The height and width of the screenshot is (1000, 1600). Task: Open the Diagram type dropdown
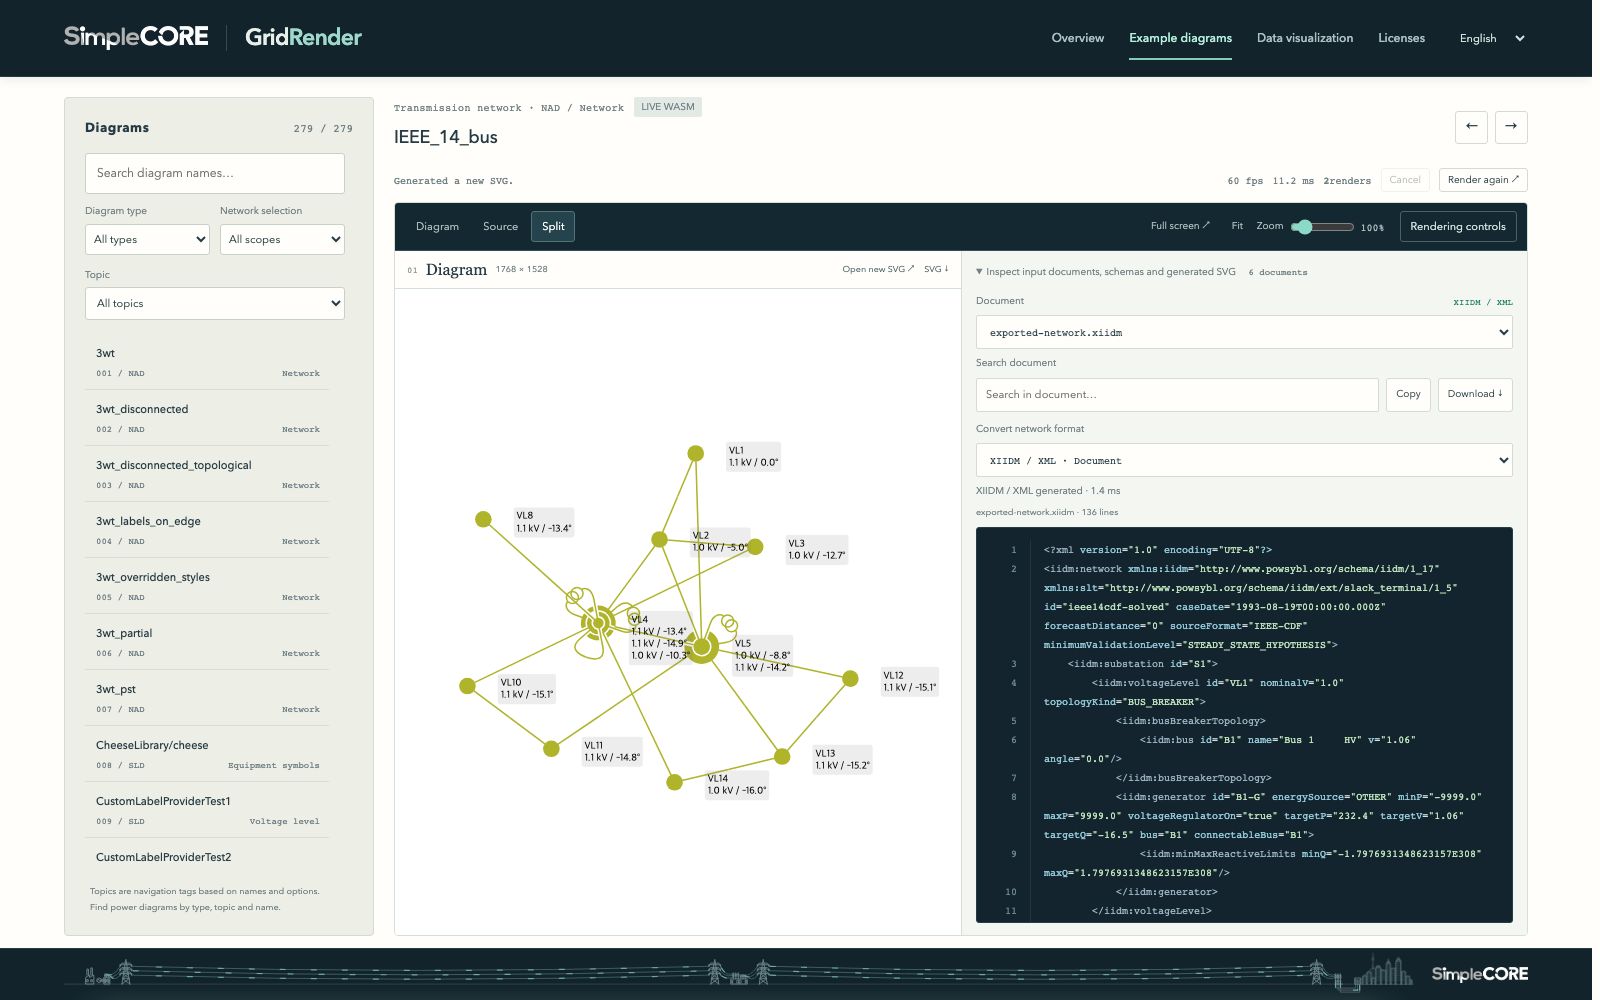(x=147, y=239)
